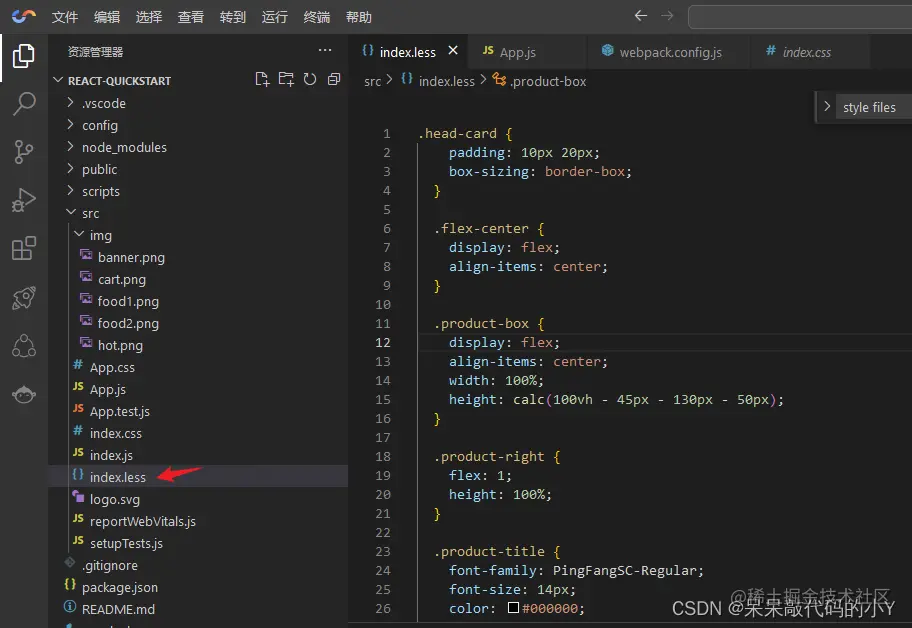Open explorer more actions ellipsis
The width and height of the screenshot is (912, 628).
click(325, 51)
